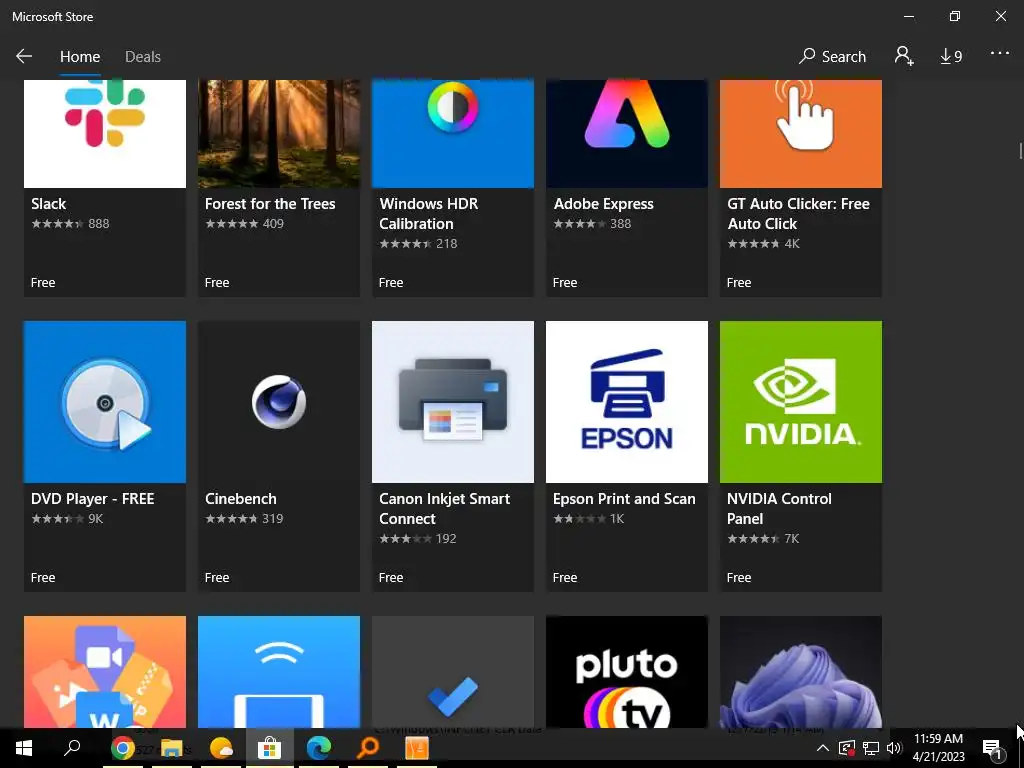Click Free price under DVD Player

[43, 577]
